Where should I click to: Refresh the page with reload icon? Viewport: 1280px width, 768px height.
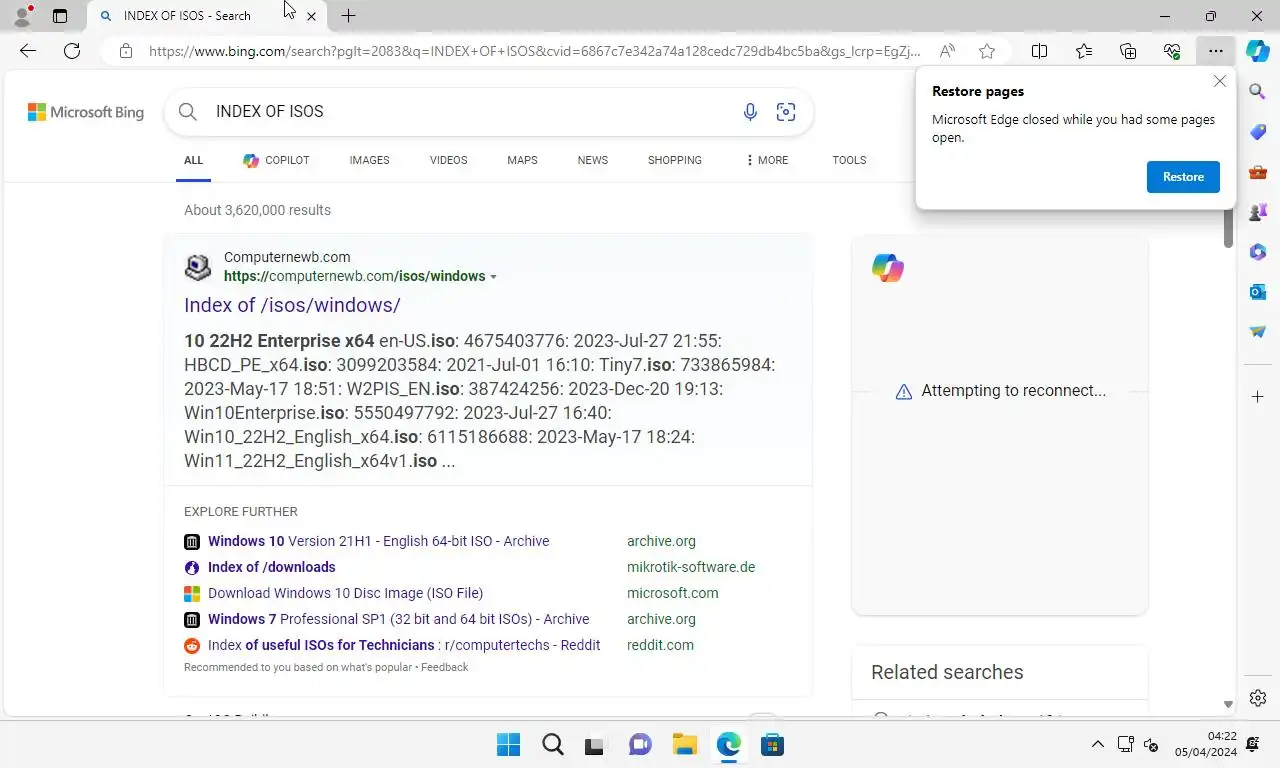pos(72,51)
